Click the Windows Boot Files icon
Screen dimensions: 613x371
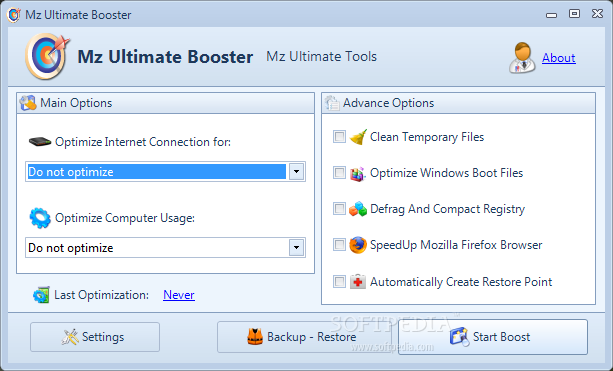(x=357, y=173)
